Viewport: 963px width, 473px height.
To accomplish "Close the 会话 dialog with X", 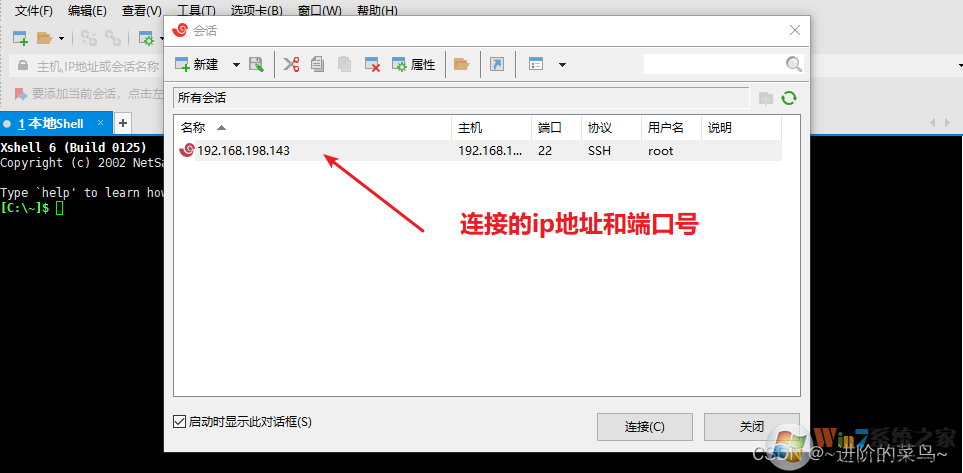I will coord(795,30).
